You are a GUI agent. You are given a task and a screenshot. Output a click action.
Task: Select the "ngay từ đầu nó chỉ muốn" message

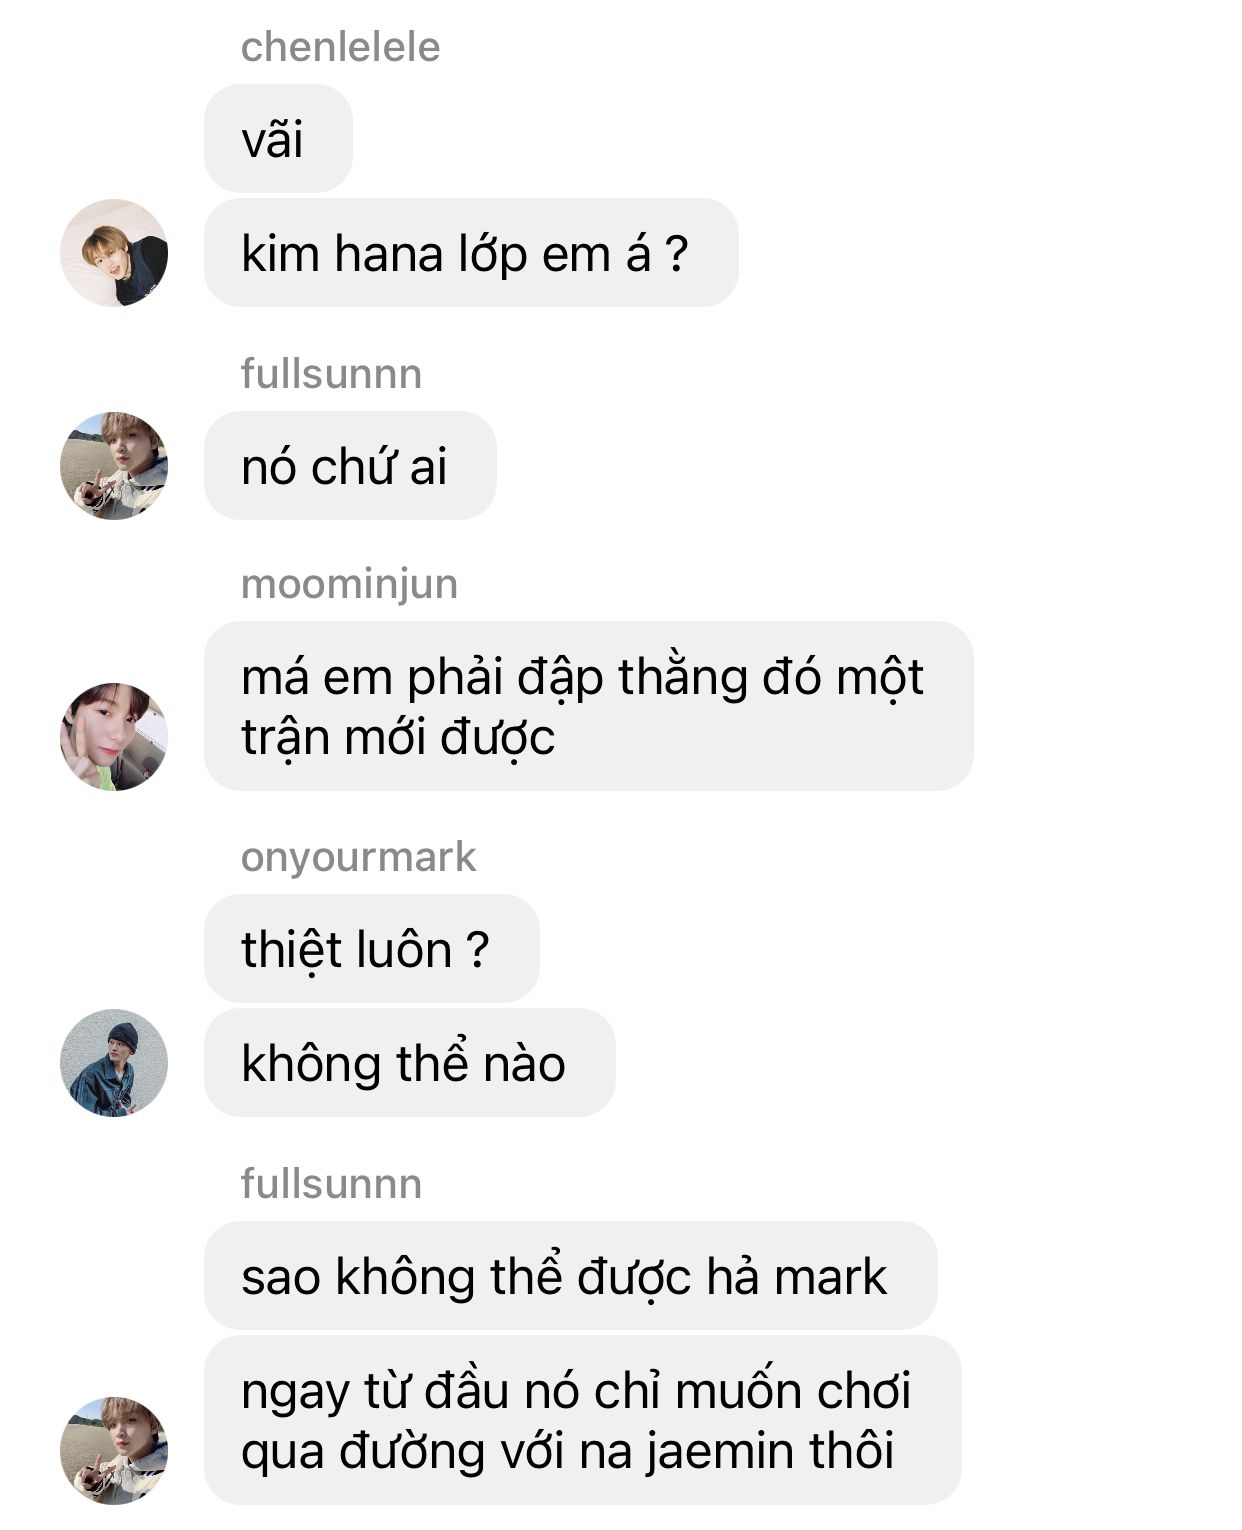click(583, 1420)
